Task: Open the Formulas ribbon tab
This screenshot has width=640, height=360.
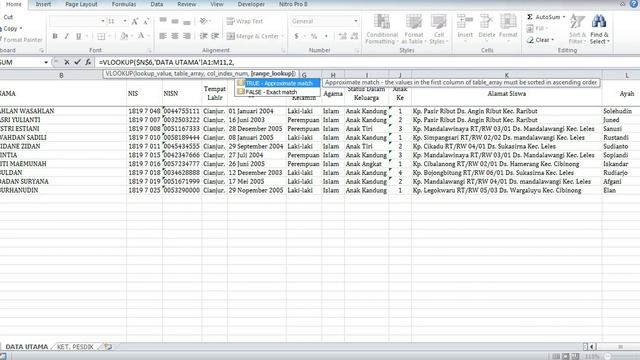Action: [x=124, y=4]
